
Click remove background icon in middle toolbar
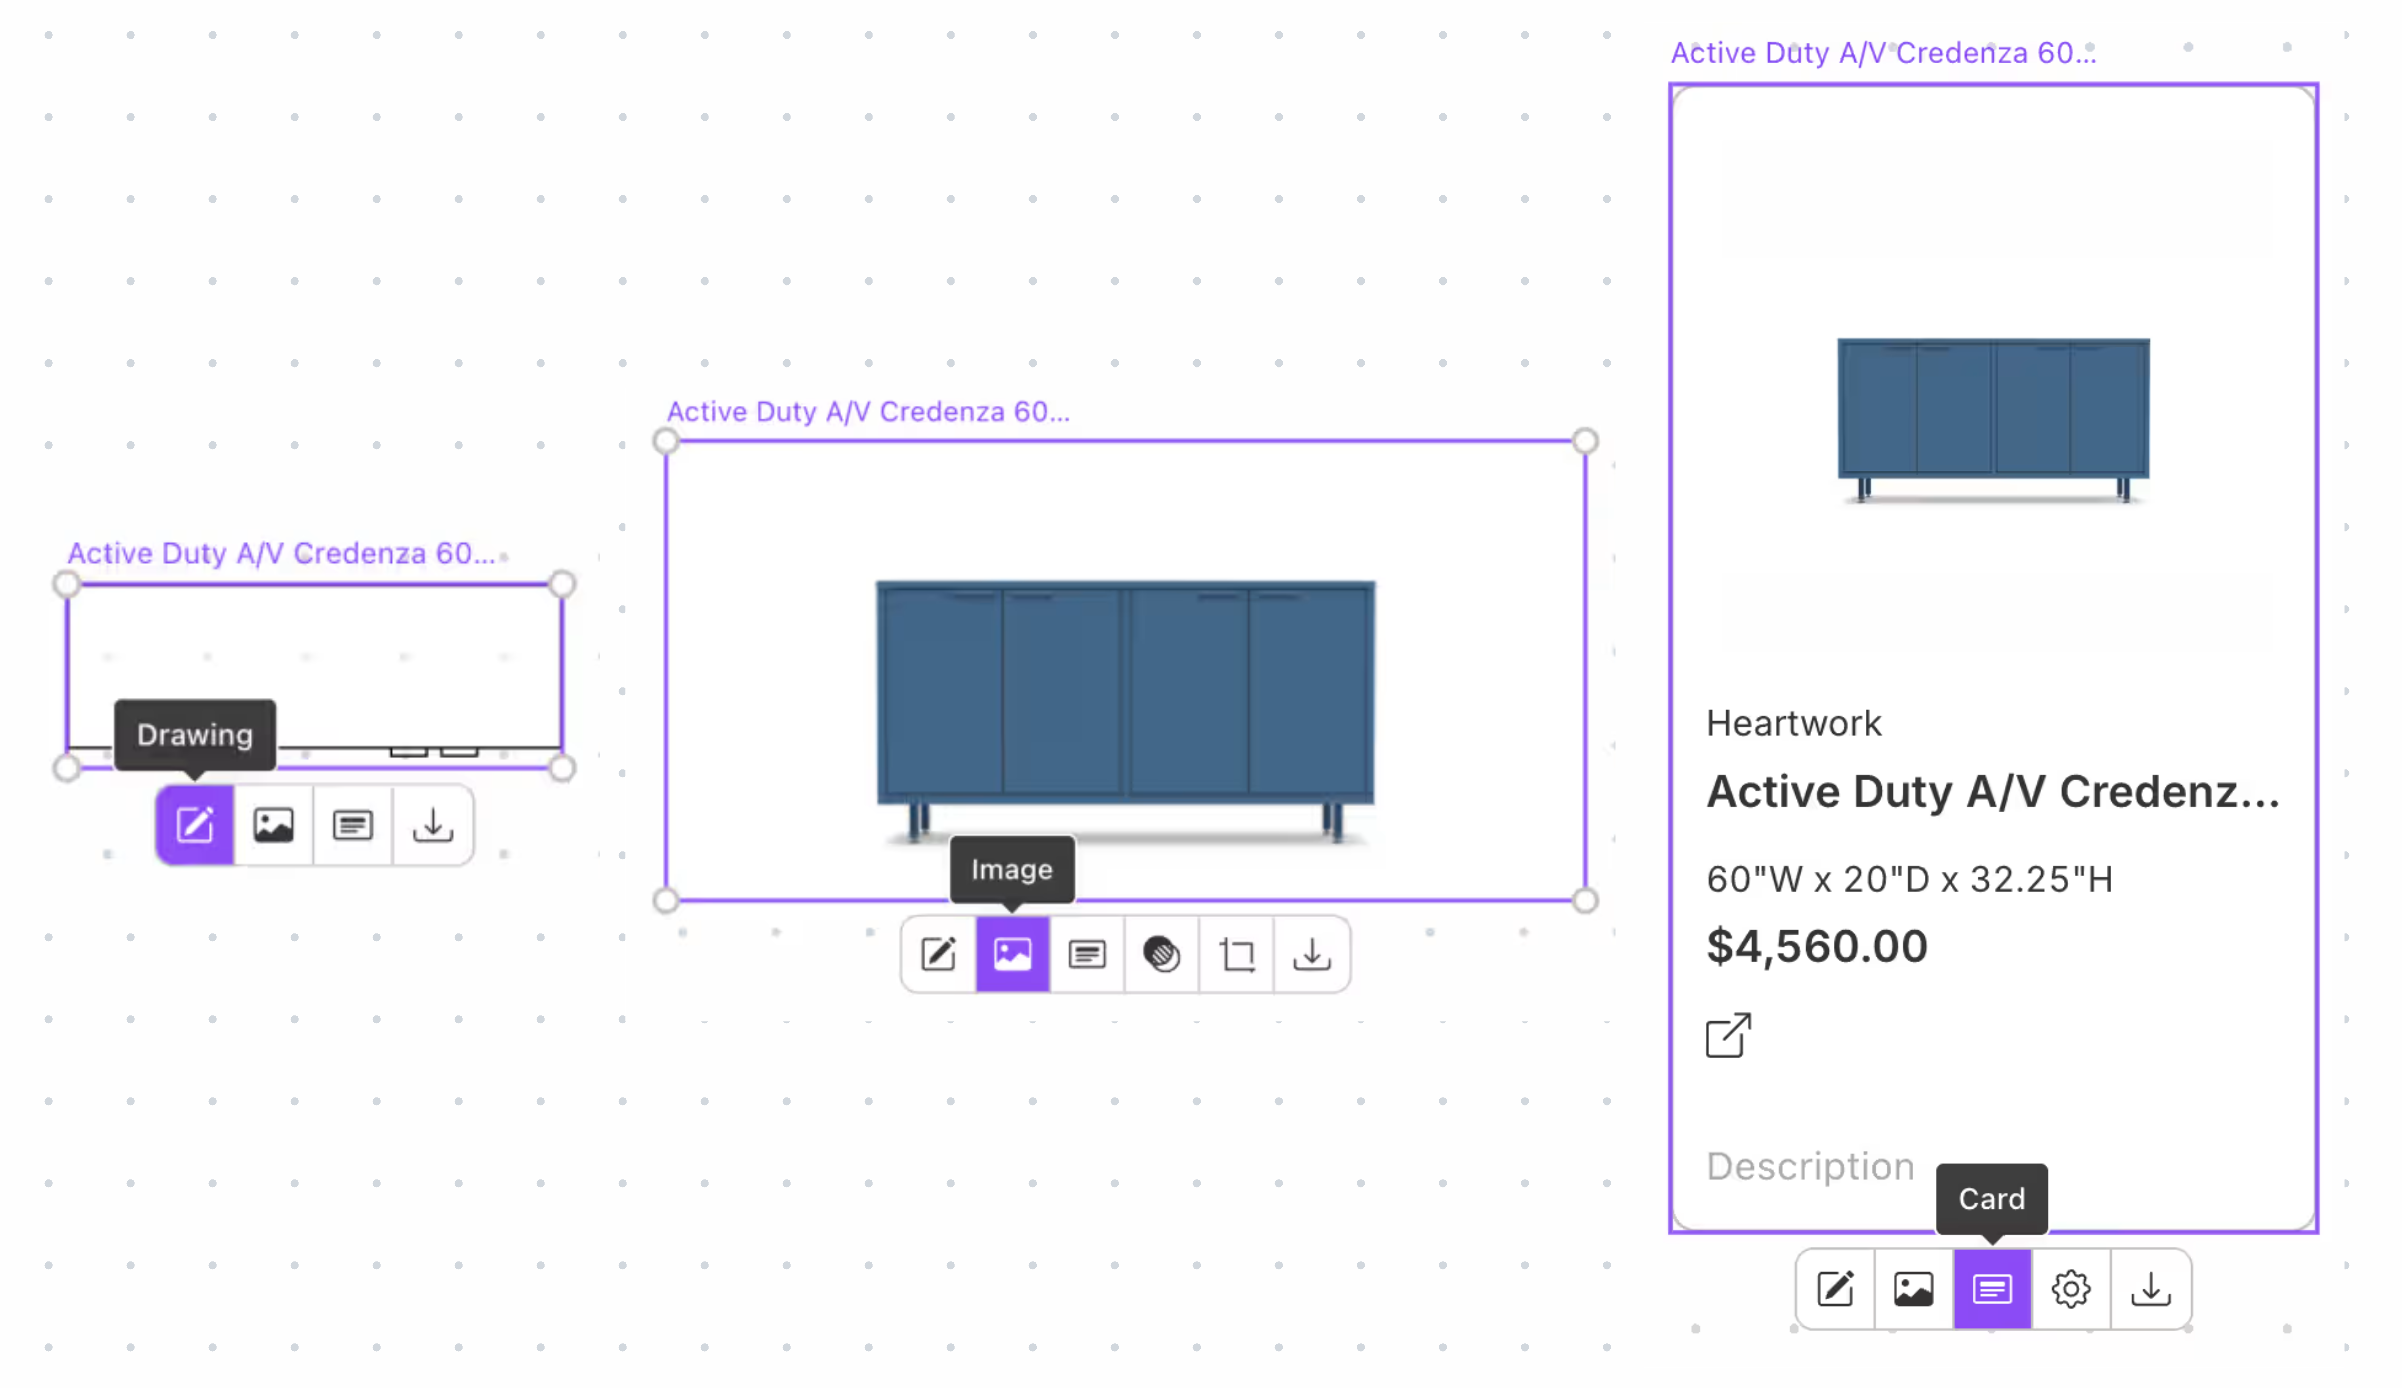[1161, 954]
